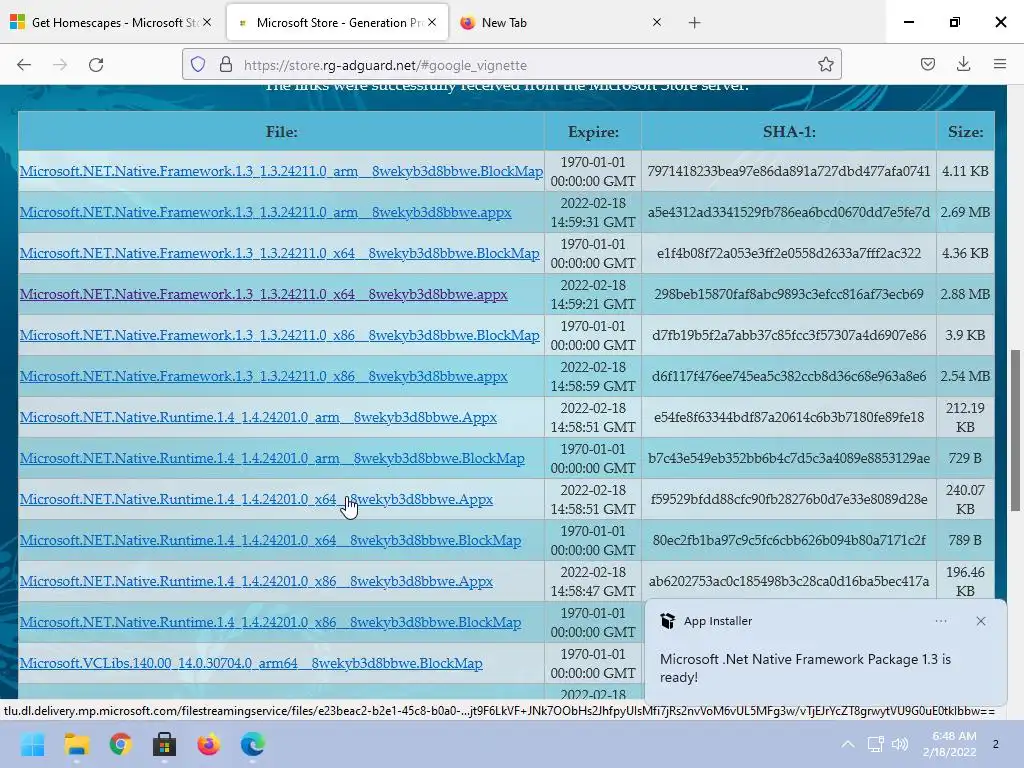The width and height of the screenshot is (1024, 768).
Task: Select SHA-1 hash starting with 298beb15870
Action: point(789,295)
